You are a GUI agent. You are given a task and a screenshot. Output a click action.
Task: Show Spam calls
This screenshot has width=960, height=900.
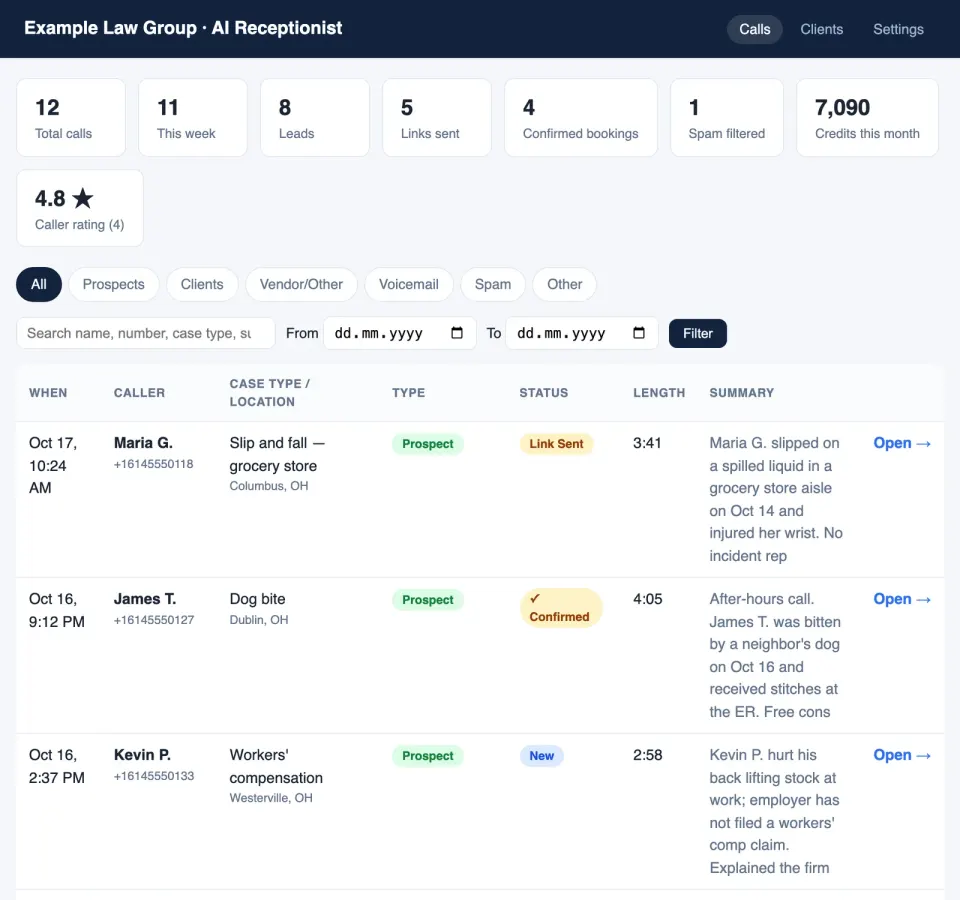(493, 284)
